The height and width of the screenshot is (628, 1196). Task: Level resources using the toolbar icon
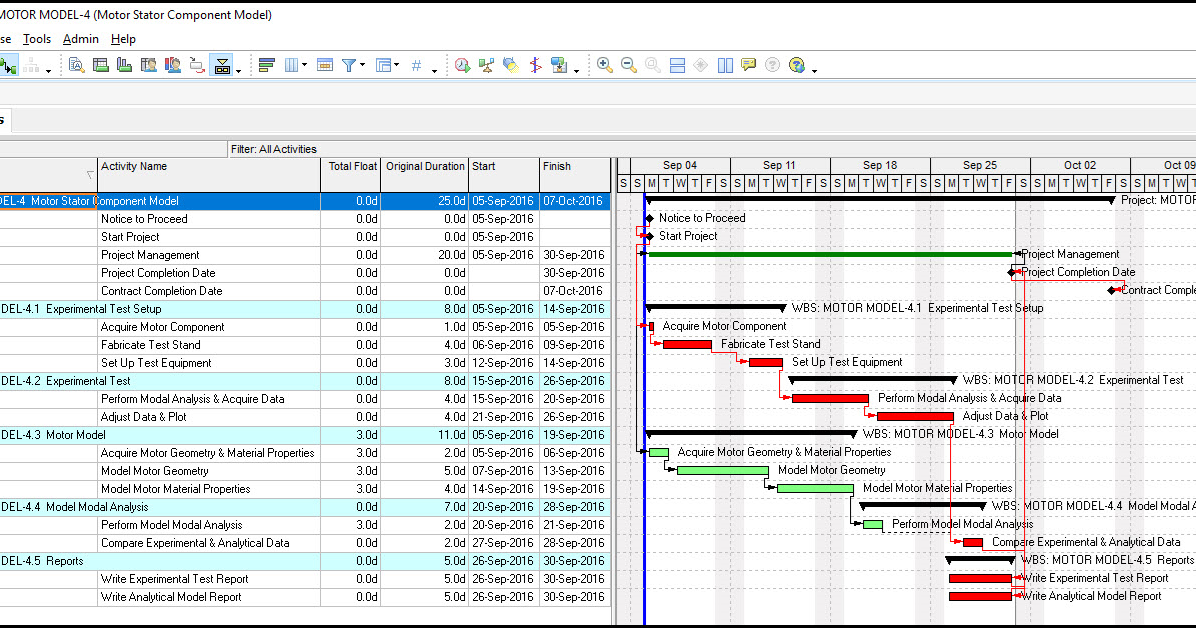(486, 64)
